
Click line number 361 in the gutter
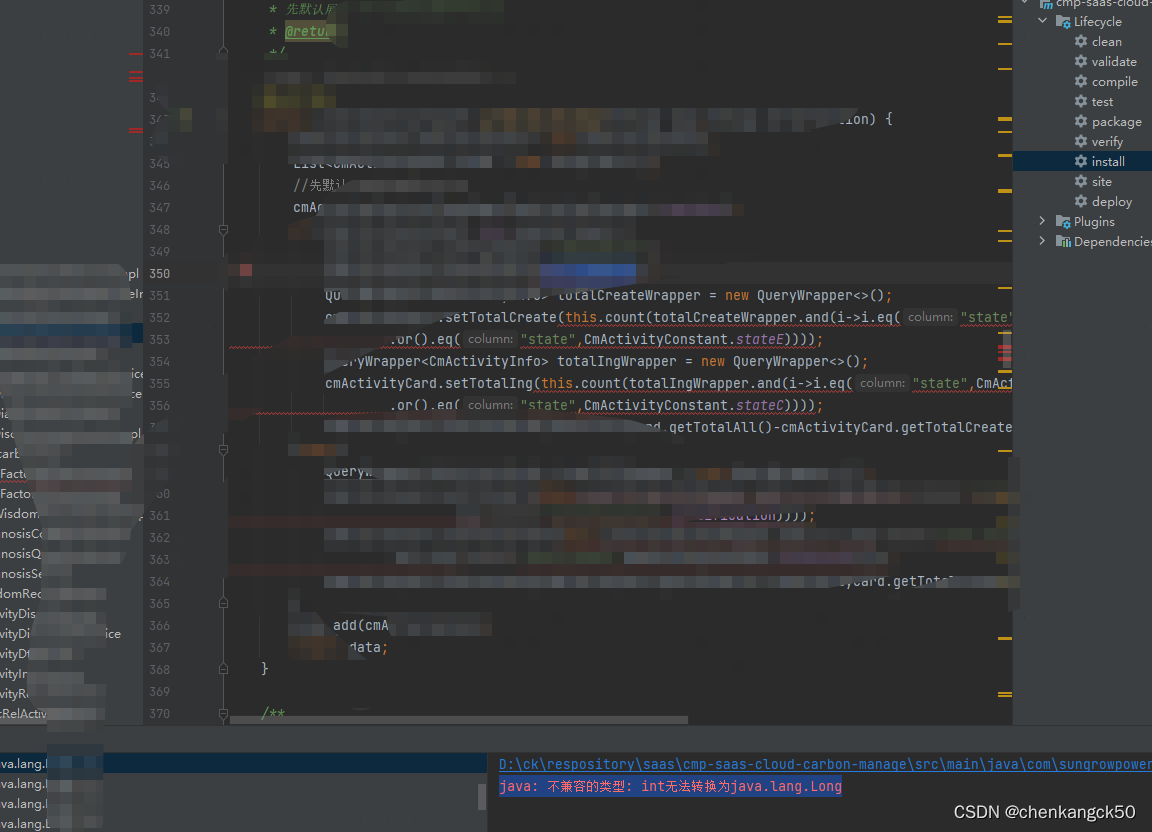pos(159,515)
